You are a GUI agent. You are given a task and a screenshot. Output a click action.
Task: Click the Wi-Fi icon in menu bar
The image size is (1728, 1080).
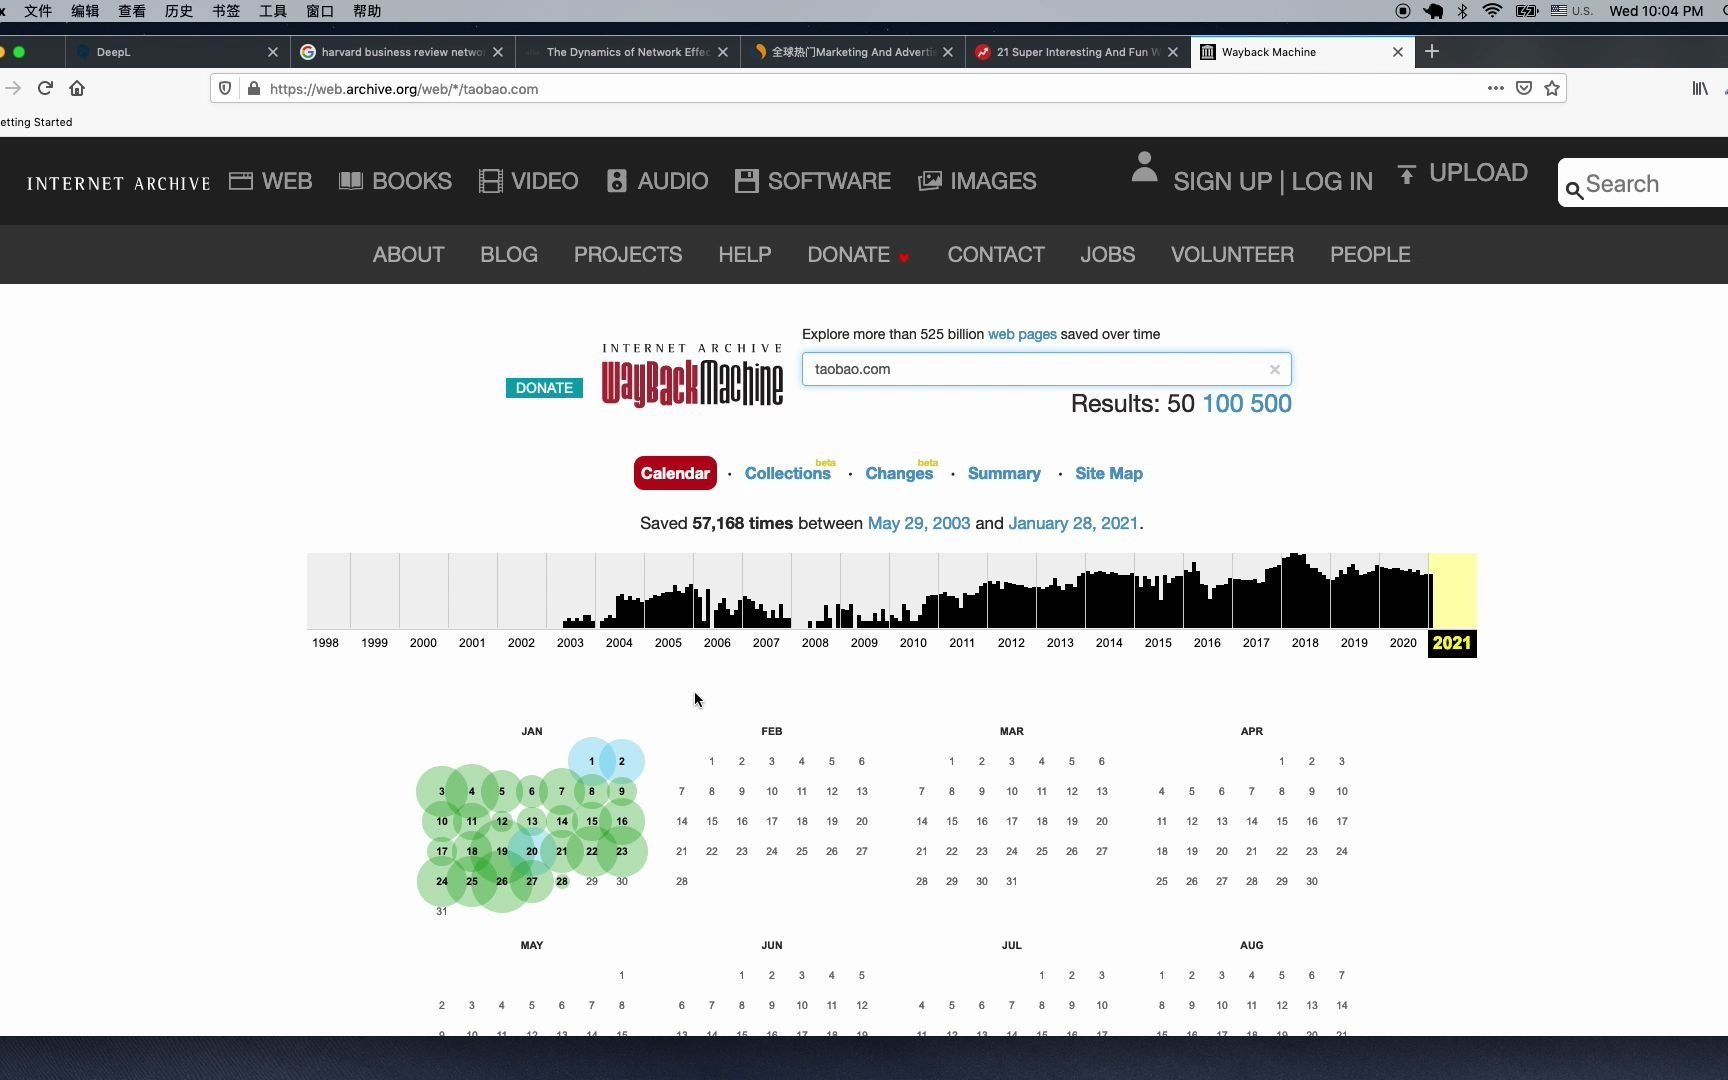coord(1492,11)
